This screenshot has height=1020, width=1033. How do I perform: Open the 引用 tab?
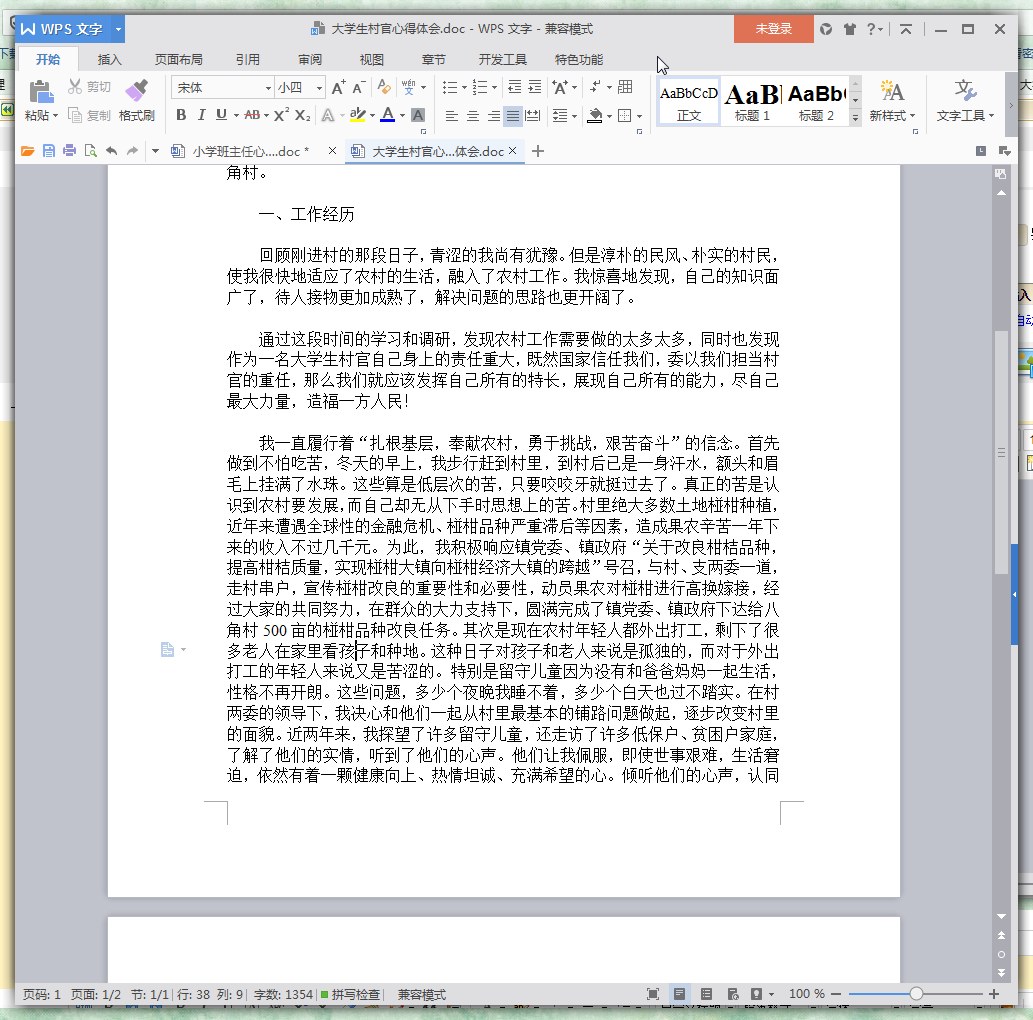[x=248, y=59]
